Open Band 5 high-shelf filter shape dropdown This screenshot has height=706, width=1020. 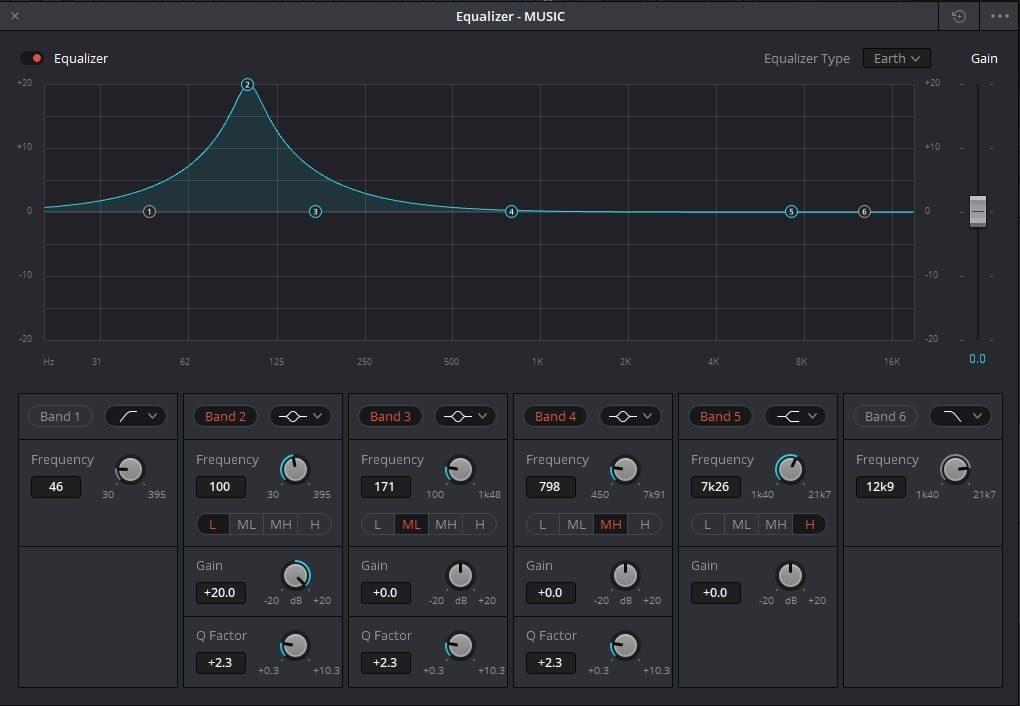coord(795,416)
